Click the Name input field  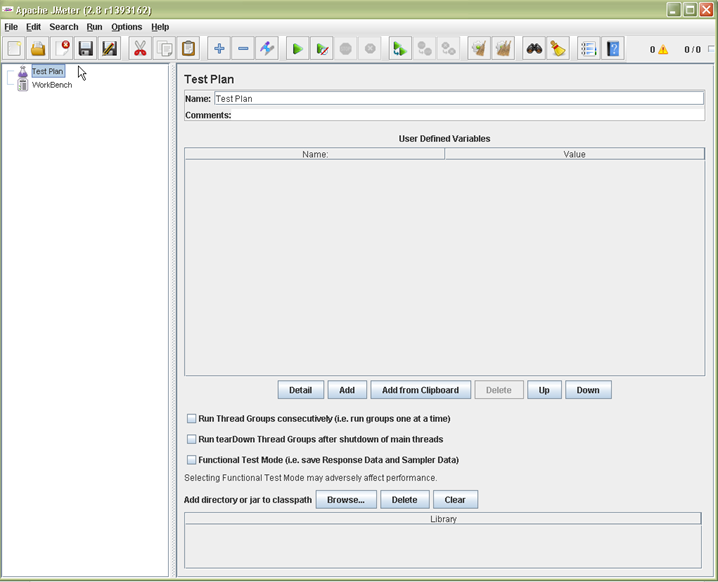point(459,98)
